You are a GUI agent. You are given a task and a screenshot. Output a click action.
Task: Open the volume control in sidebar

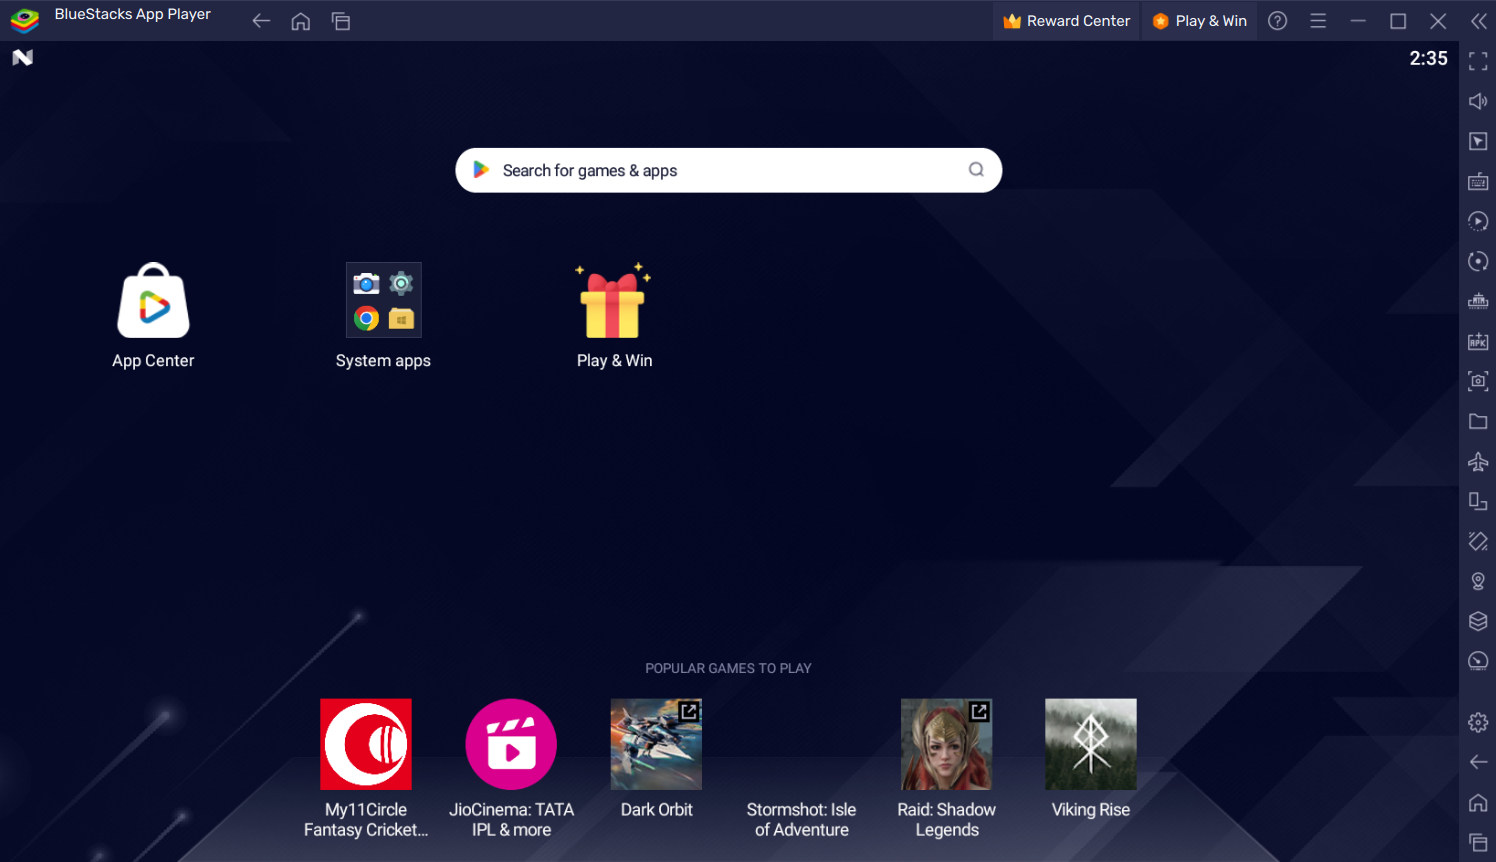click(x=1478, y=102)
